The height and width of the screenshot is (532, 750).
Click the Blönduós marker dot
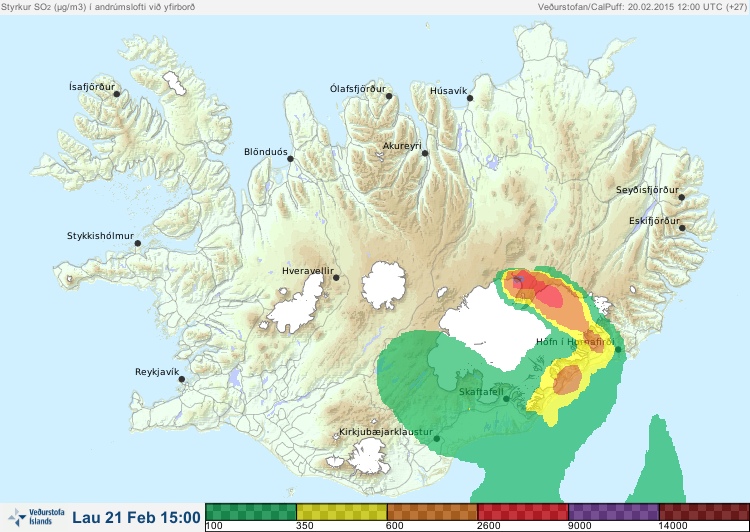(x=290, y=158)
